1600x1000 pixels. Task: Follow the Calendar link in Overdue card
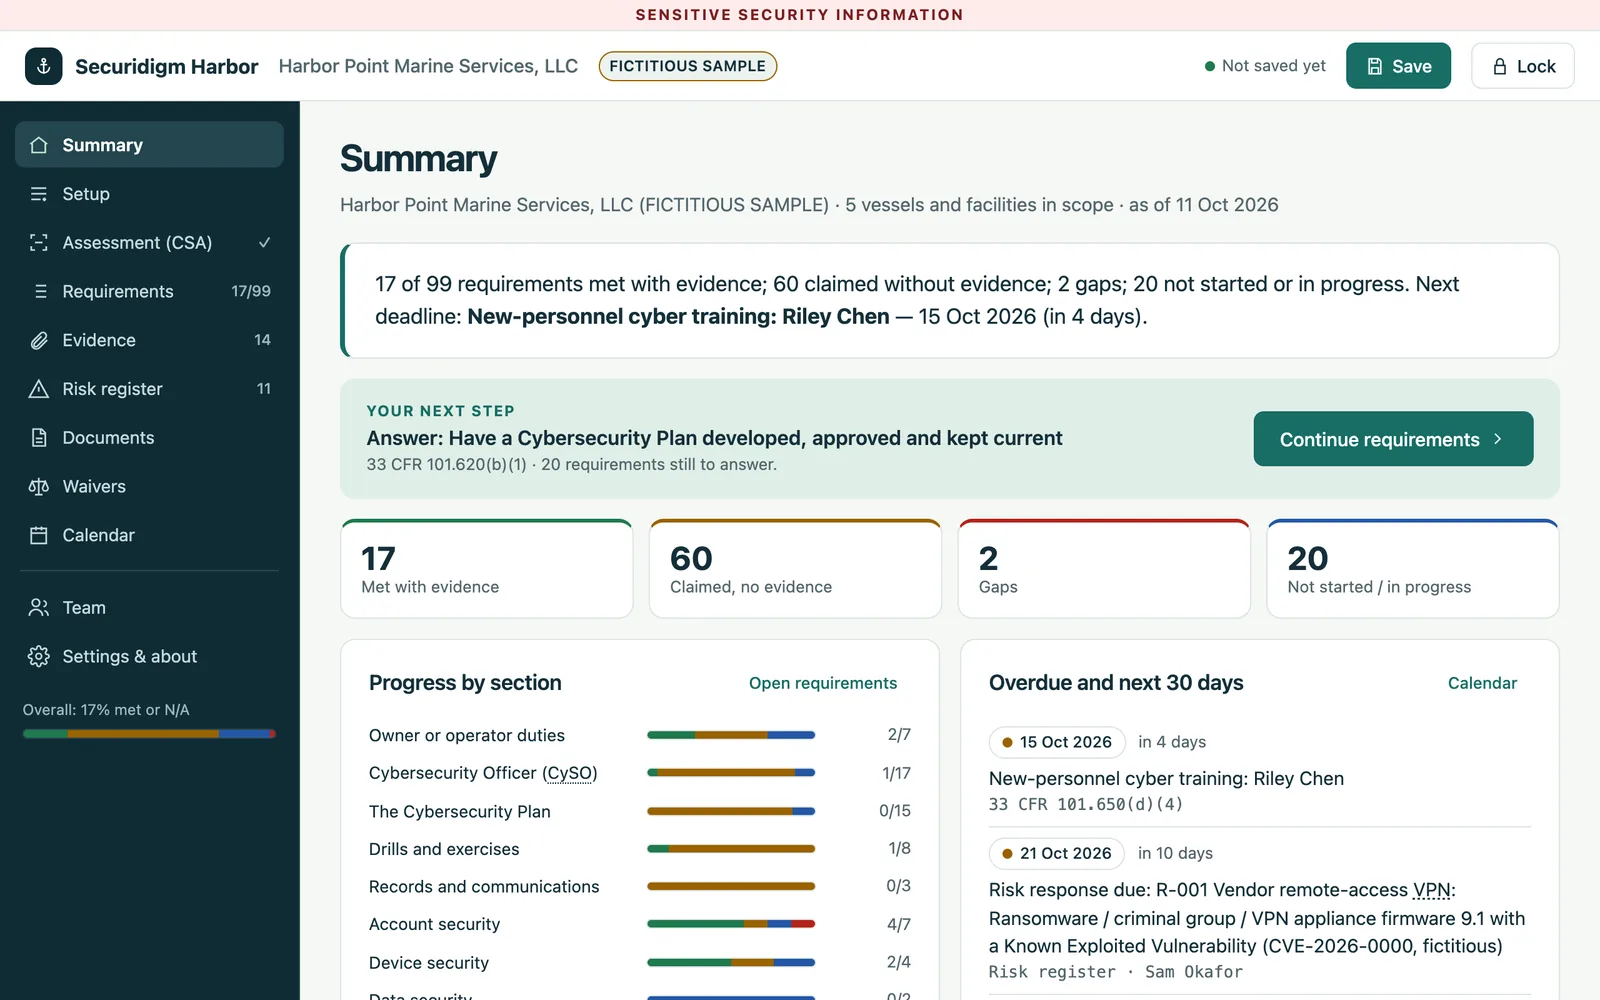tap(1482, 683)
